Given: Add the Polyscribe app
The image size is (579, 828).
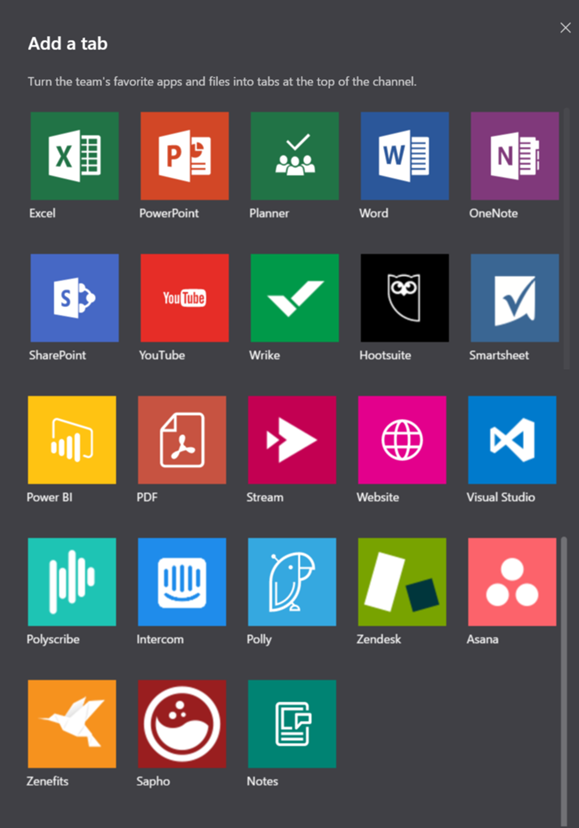Looking at the screenshot, I should [72, 582].
